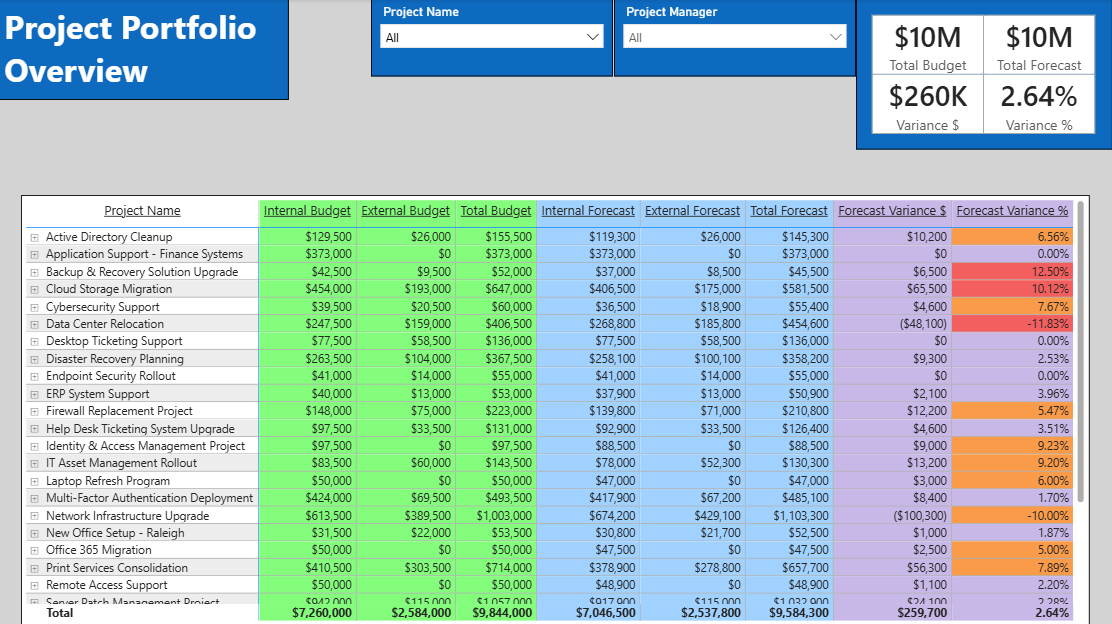Click the $7,046,500 internal forecast total

pyautogui.click(x=606, y=613)
